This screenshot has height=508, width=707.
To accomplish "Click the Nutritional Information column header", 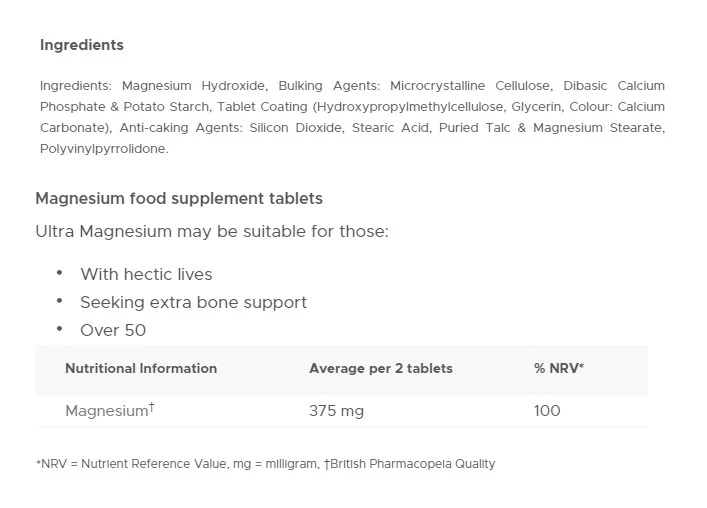I will point(141,368).
